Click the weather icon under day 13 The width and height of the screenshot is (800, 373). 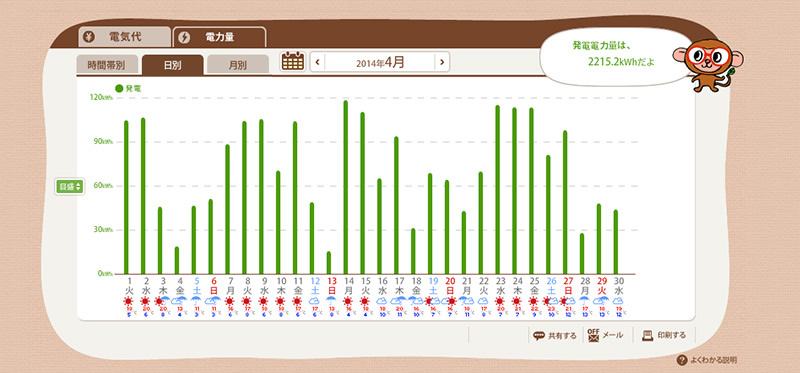pyautogui.click(x=332, y=301)
